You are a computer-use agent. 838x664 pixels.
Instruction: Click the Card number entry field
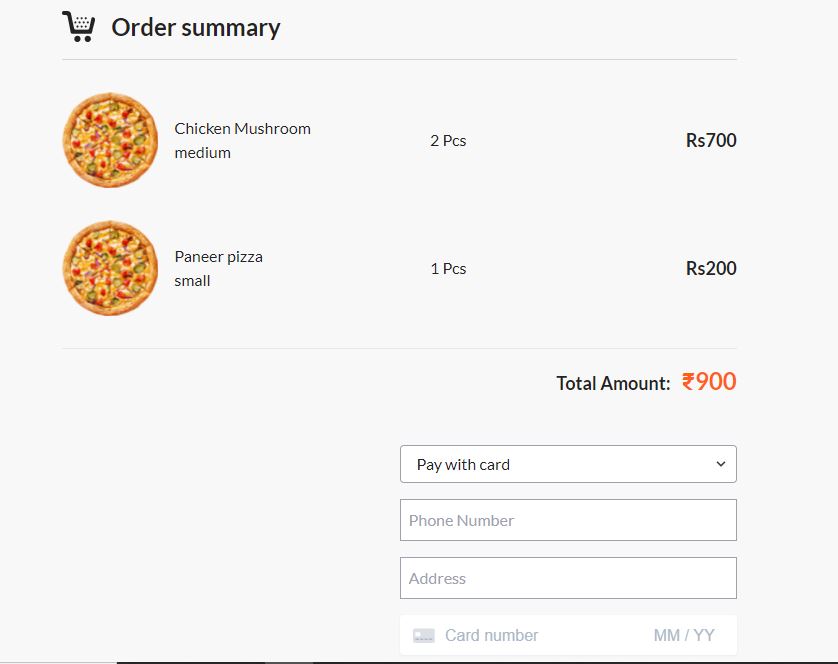point(520,635)
